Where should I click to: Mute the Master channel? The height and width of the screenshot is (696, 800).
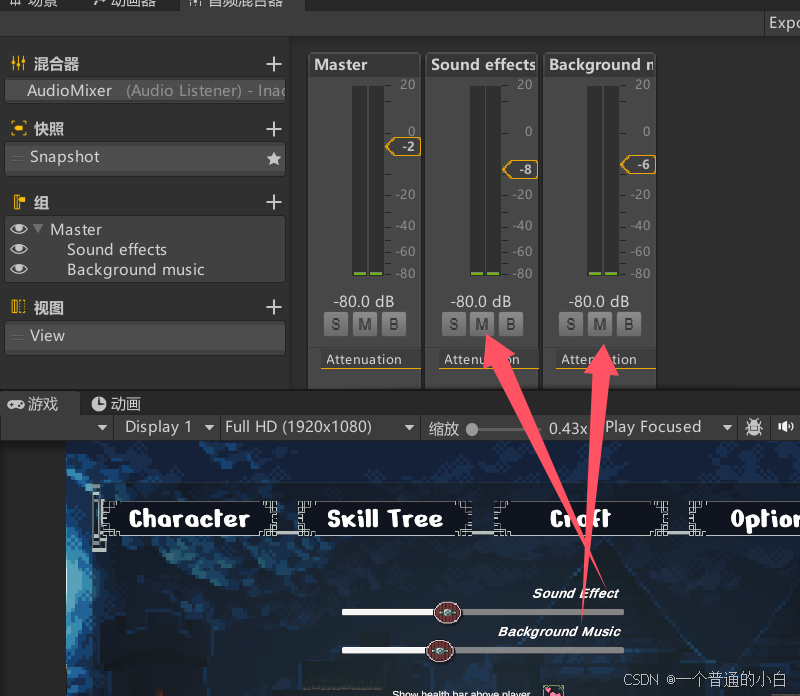[365, 324]
